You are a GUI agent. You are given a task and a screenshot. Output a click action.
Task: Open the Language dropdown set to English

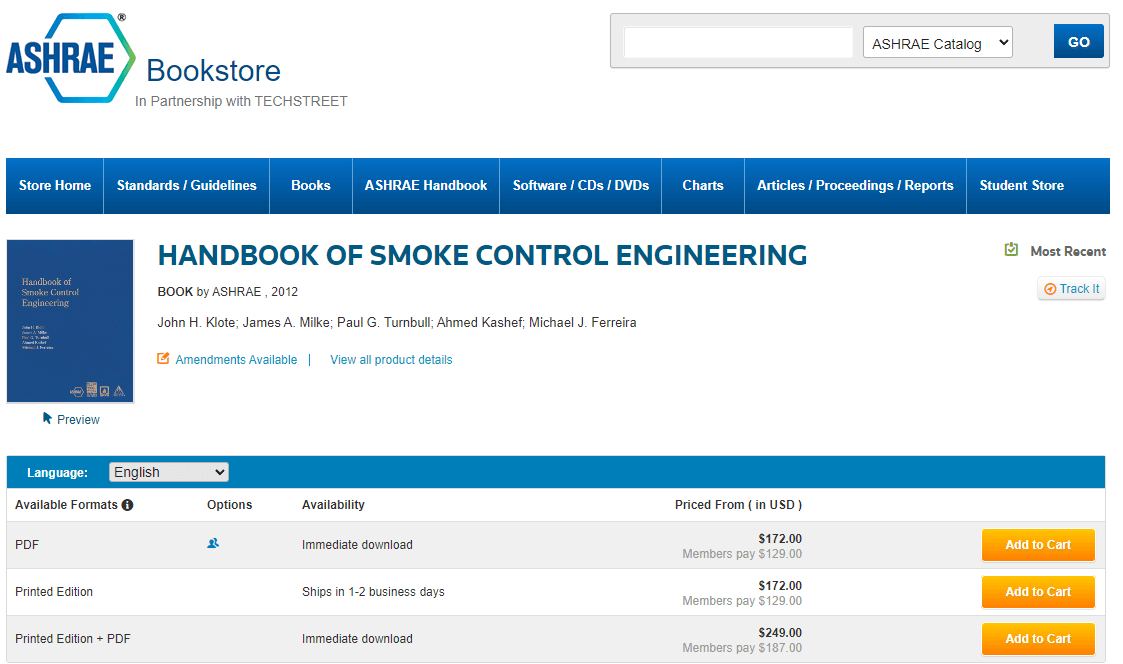[x=168, y=471]
